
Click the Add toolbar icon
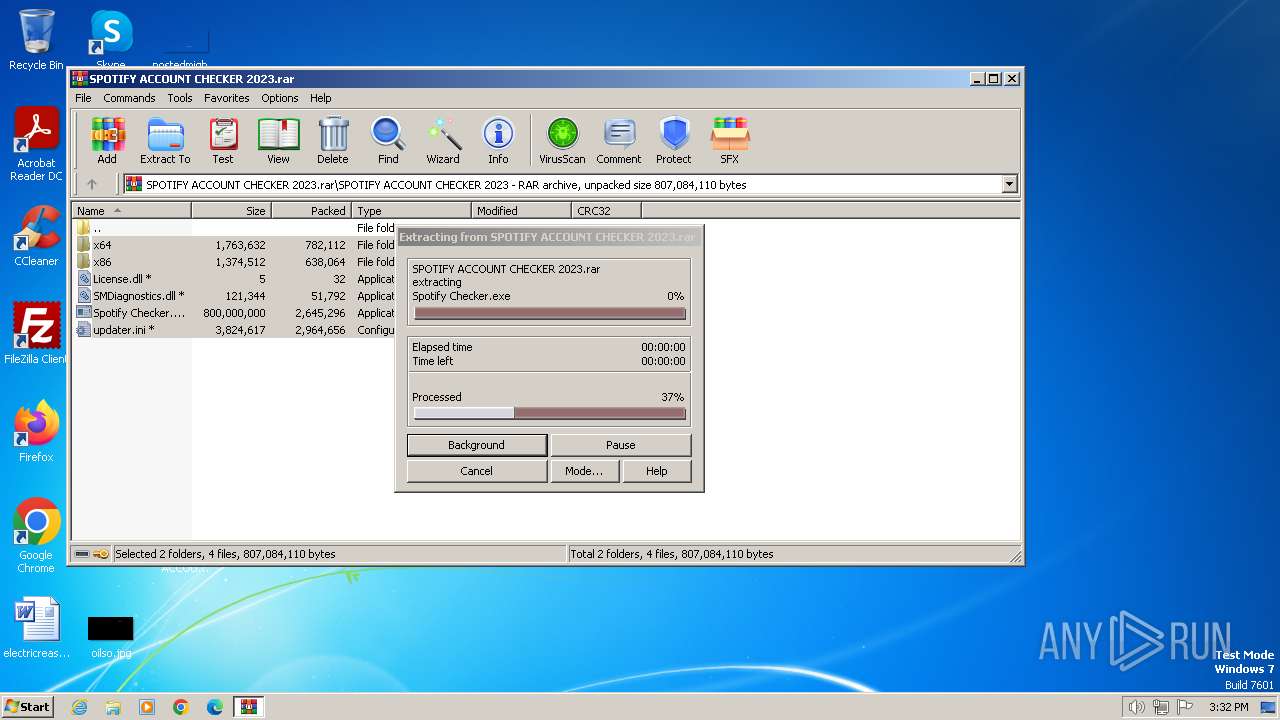(107, 140)
